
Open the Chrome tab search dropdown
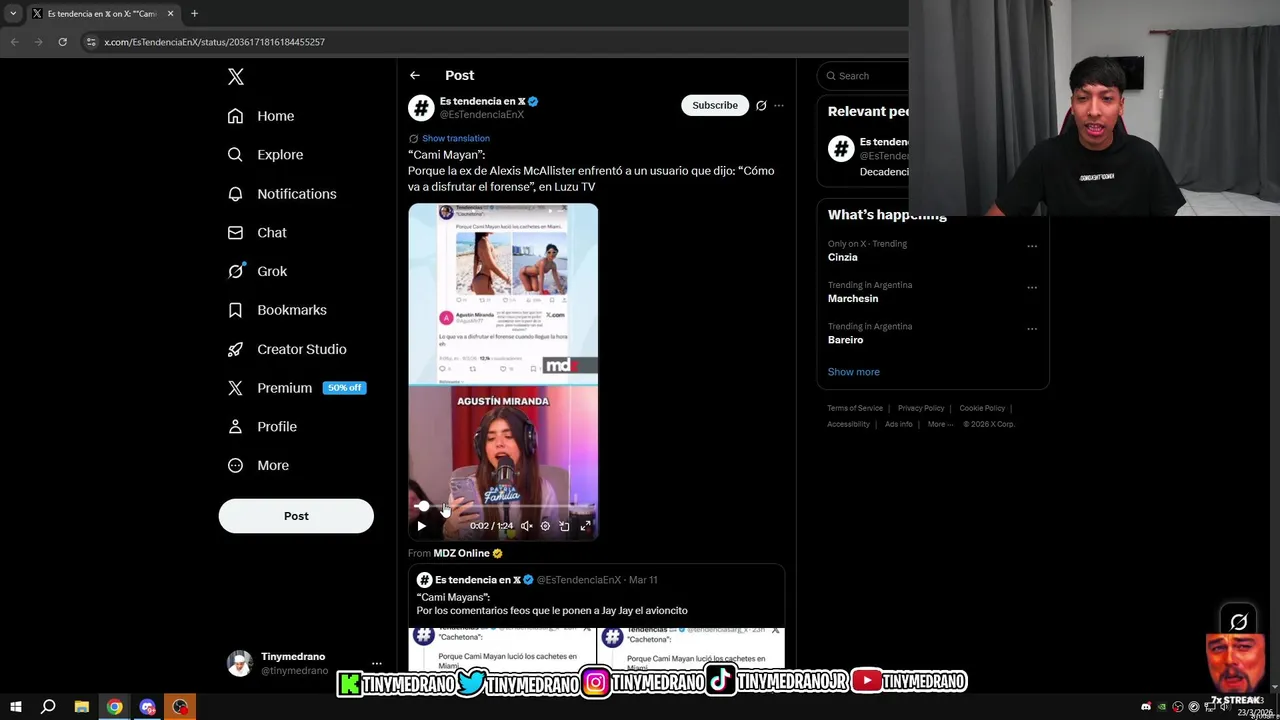click(x=13, y=14)
